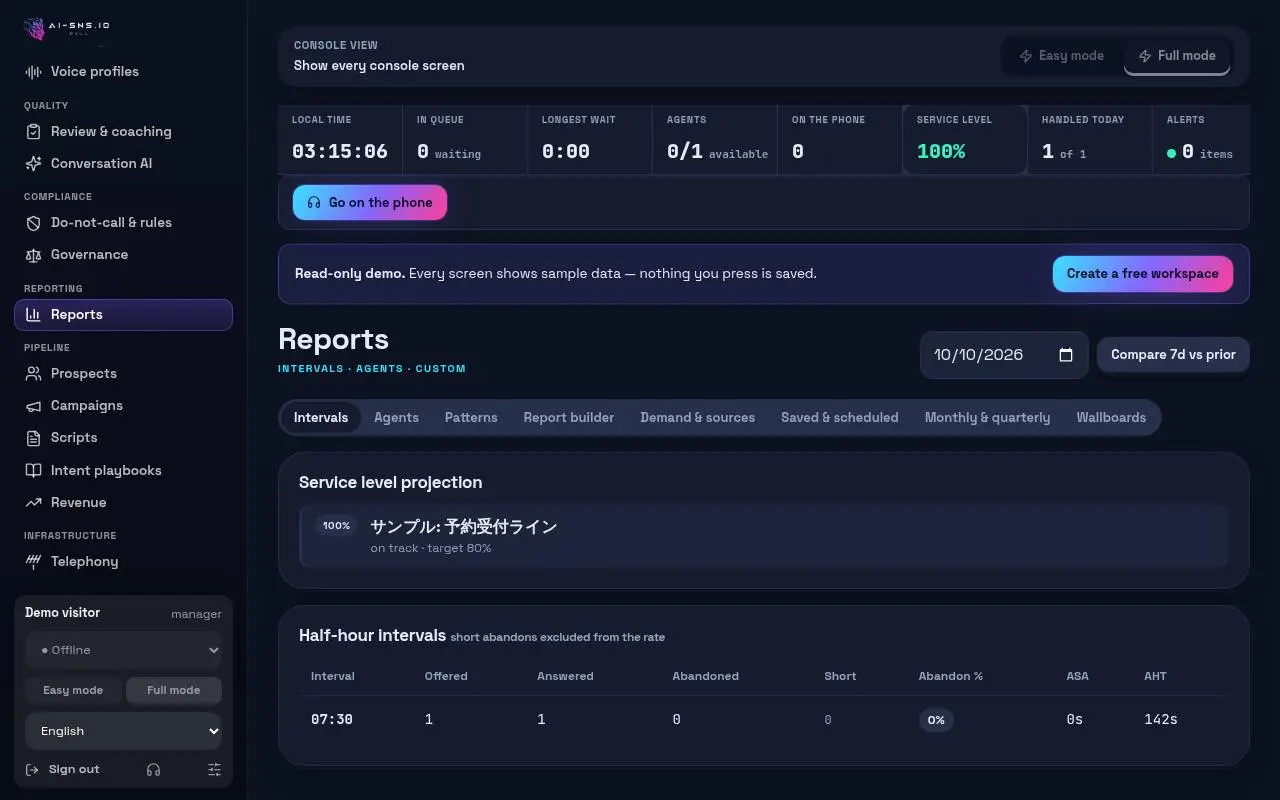The height and width of the screenshot is (800, 1280).
Task: Click the 07:30 interval cell
Action: tap(332, 720)
